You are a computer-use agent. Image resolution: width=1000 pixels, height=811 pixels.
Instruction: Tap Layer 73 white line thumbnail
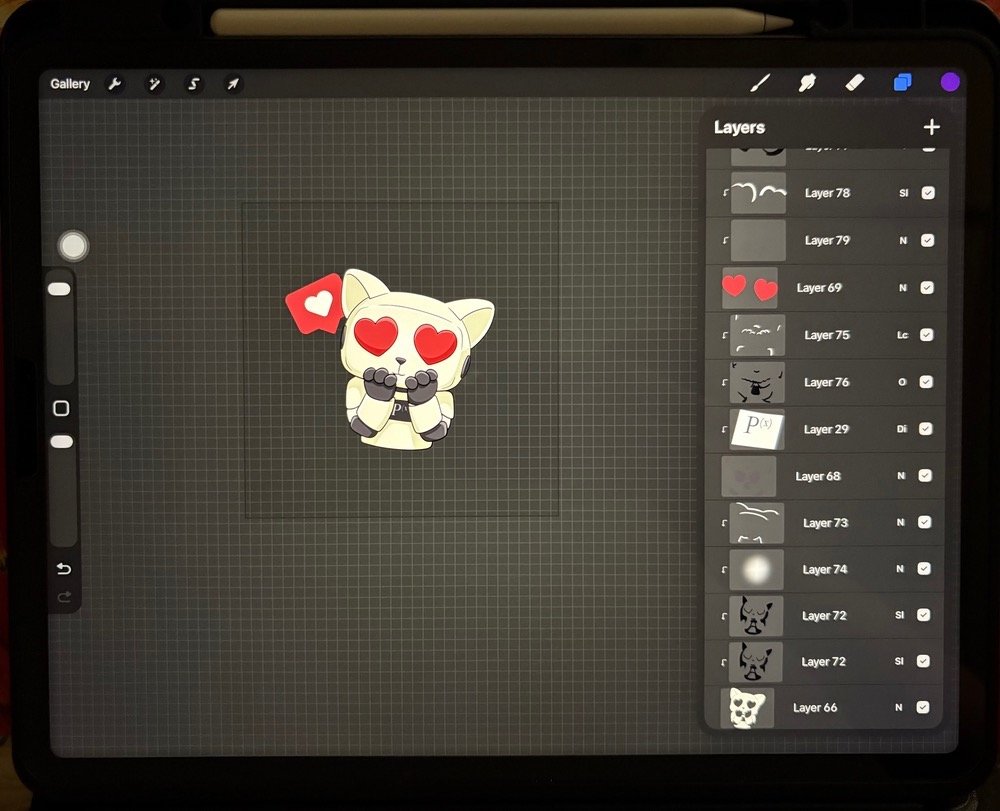coord(756,522)
